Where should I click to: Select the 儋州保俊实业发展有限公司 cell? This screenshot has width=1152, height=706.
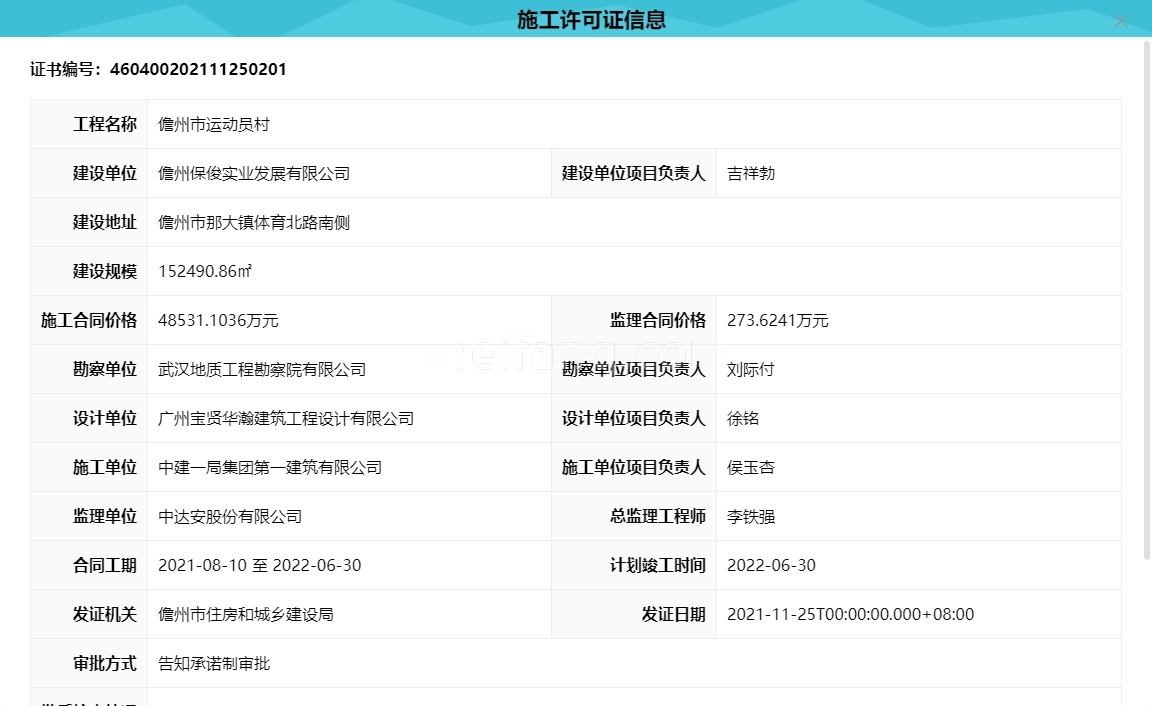(254, 174)
